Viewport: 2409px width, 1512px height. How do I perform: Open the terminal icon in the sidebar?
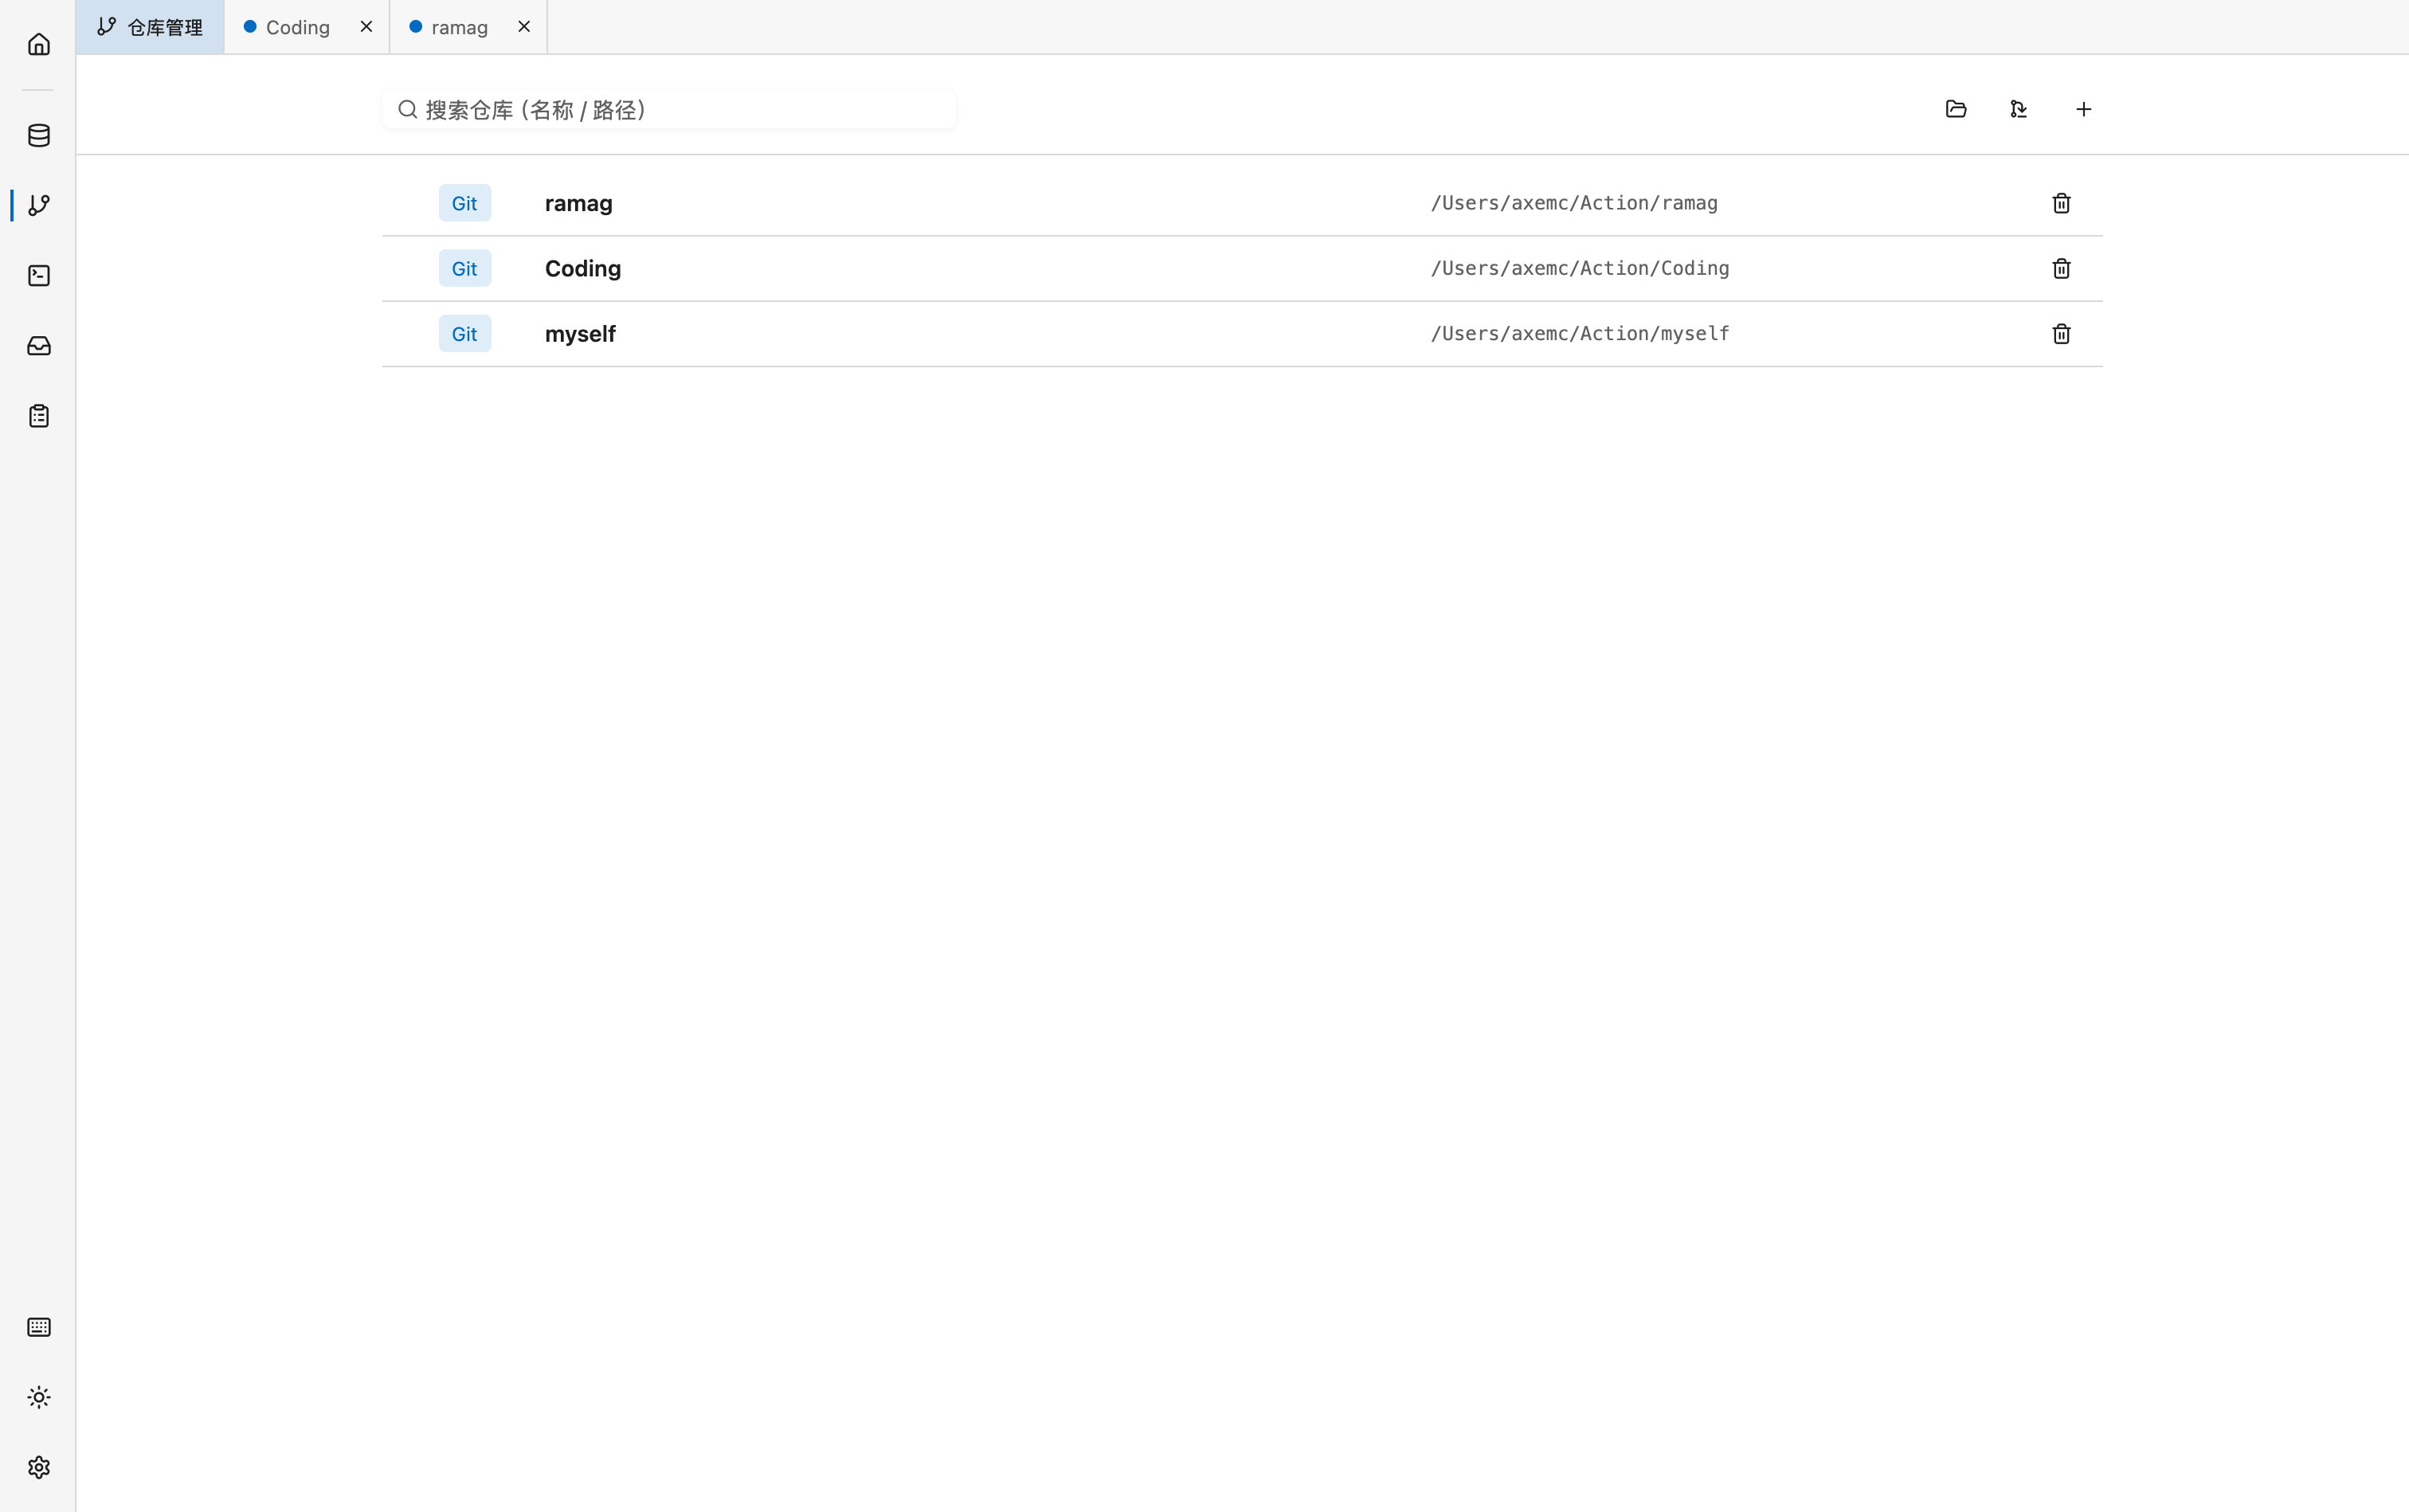pos(39,275)
